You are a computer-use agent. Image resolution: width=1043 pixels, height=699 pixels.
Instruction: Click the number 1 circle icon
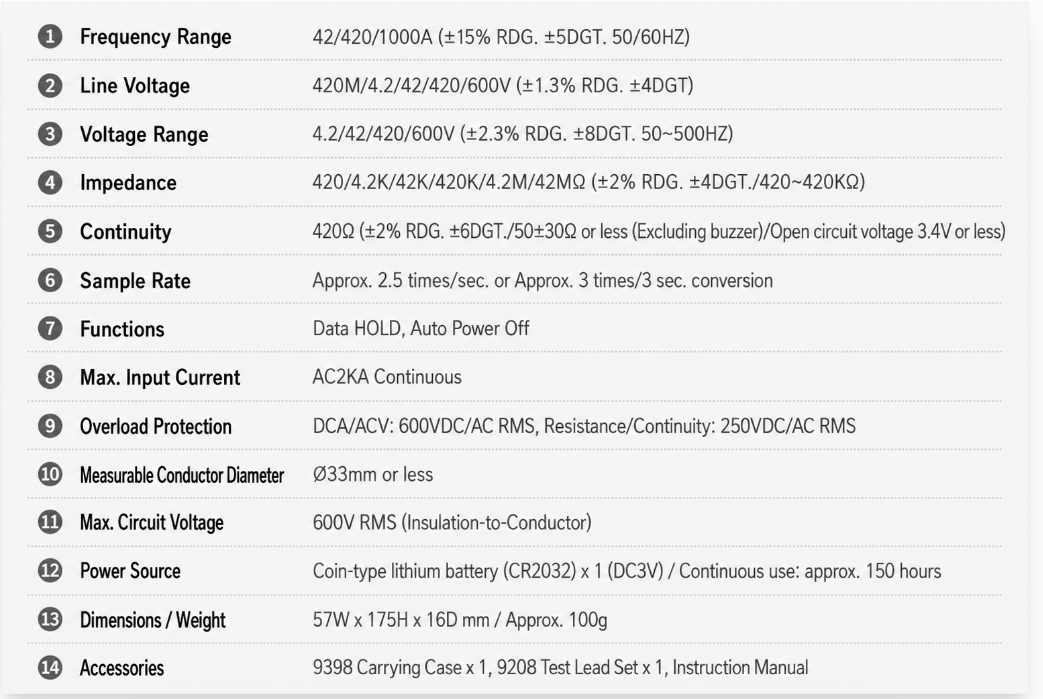tap(50, 37)
